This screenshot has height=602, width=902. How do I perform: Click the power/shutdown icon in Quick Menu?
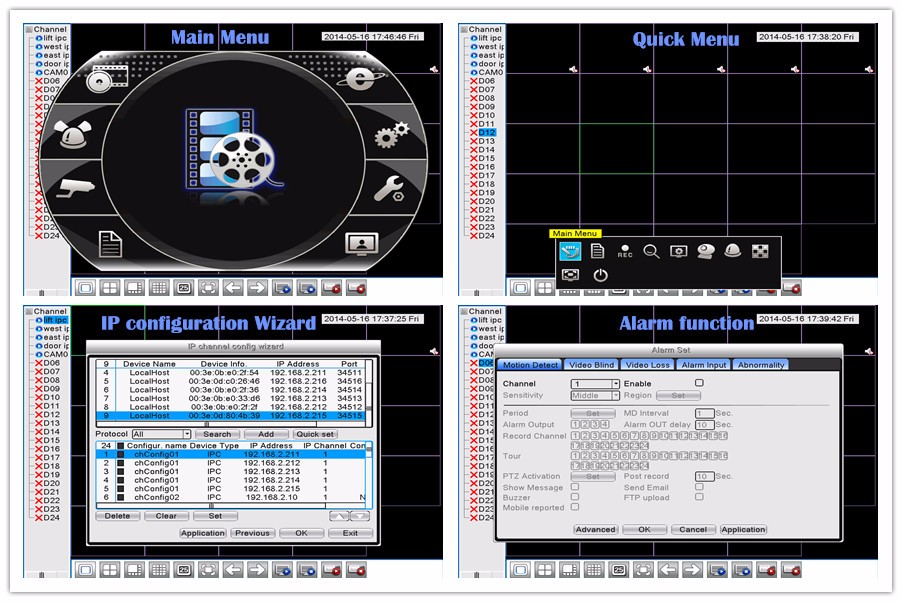point(600,275)
